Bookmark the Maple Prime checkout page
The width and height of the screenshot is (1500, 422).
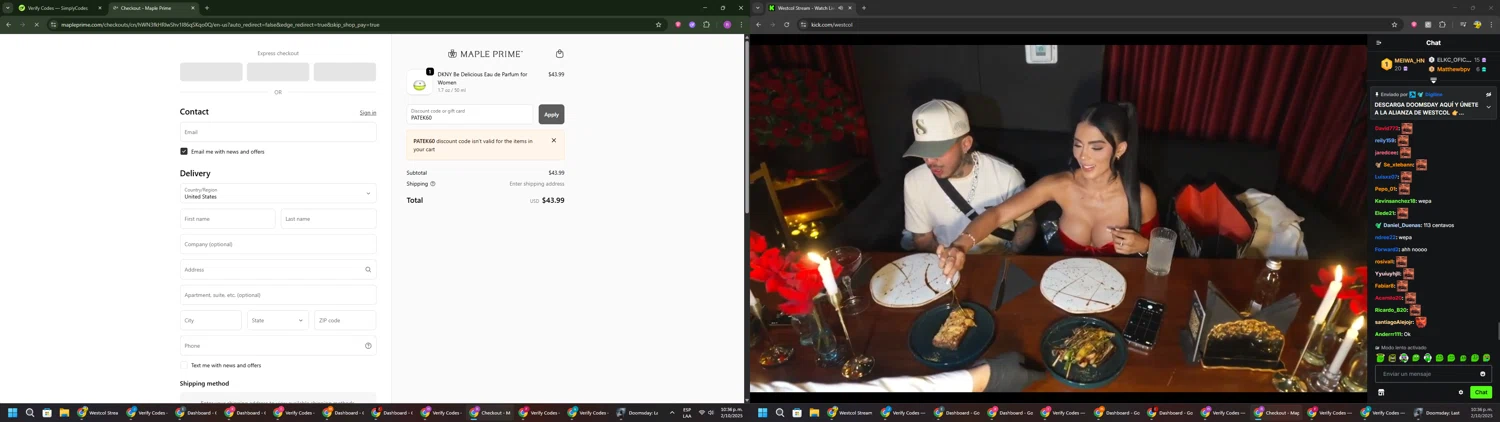point(658,25)
